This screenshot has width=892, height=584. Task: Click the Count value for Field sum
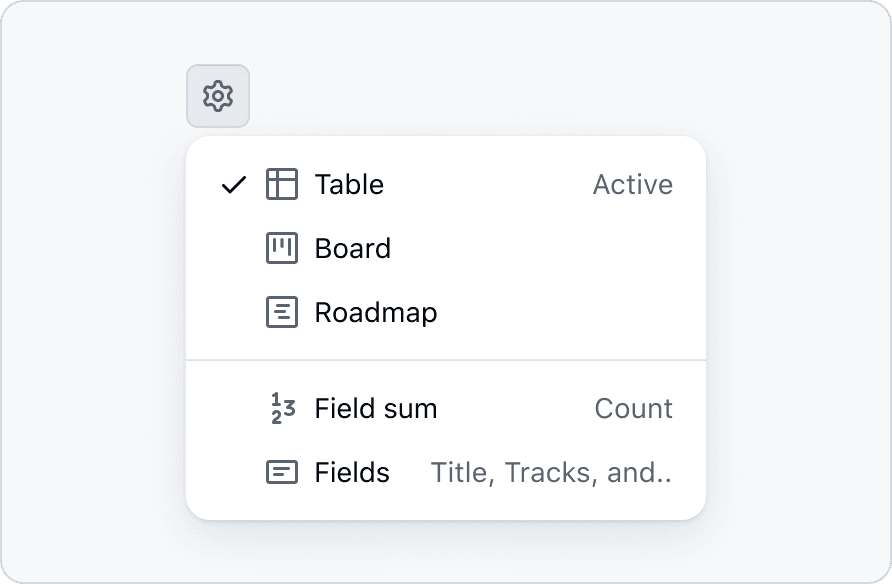click(x=633, y=408)
